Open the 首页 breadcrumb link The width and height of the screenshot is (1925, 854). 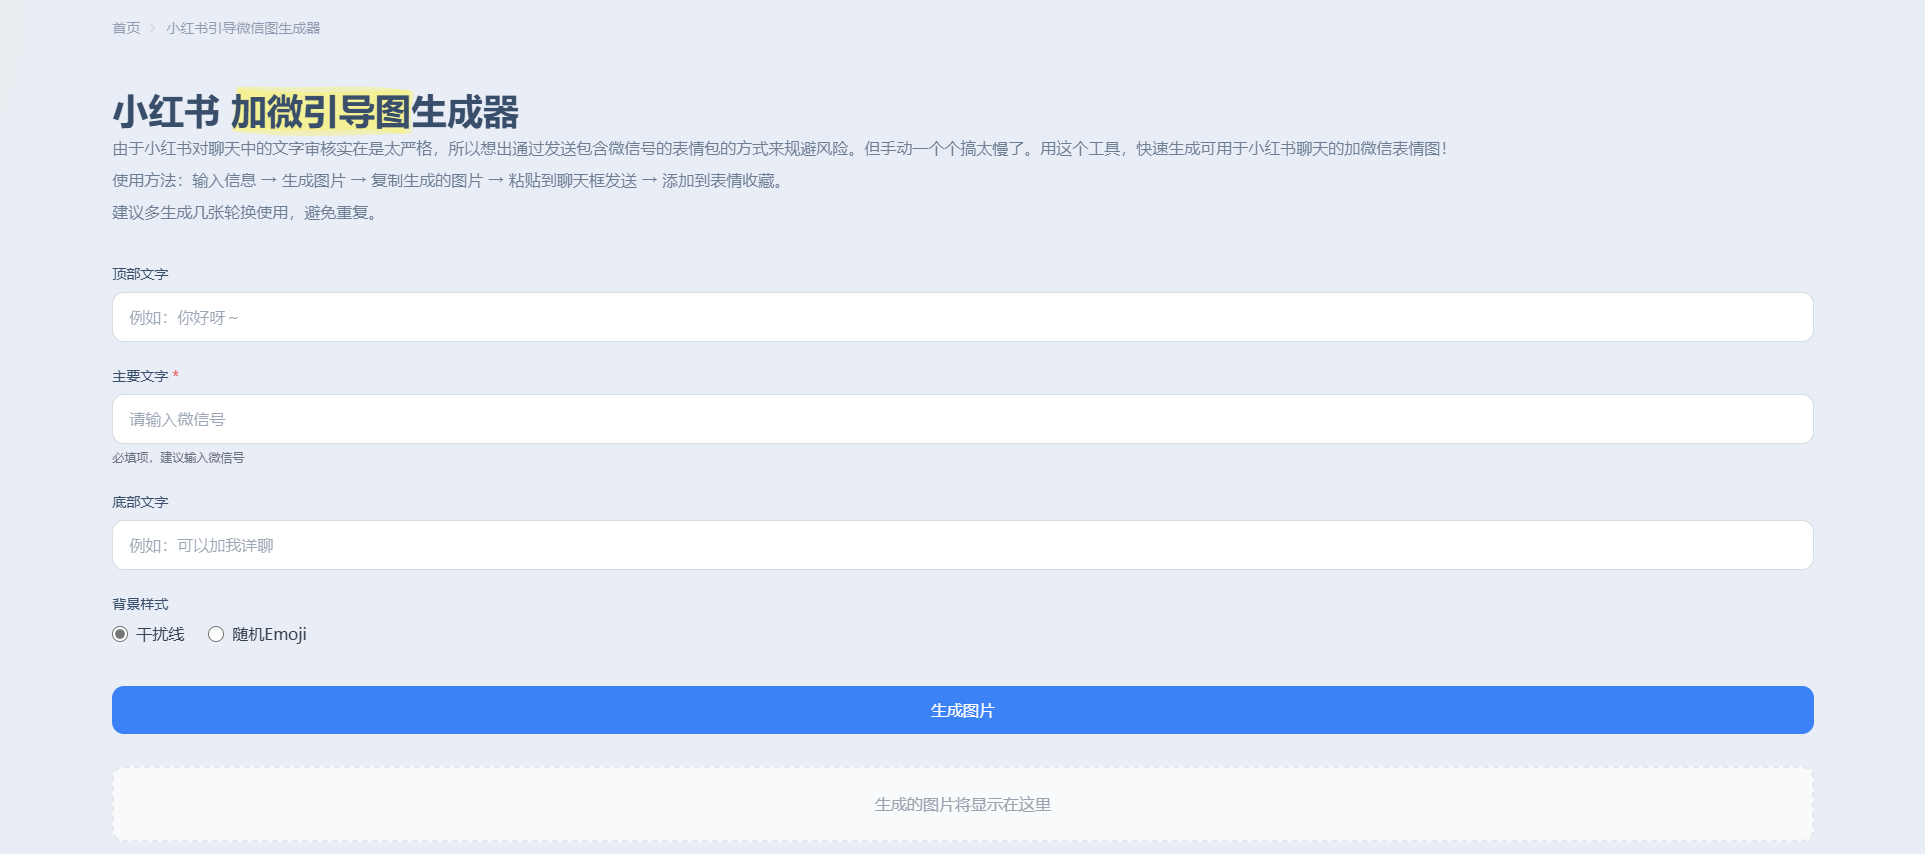[x=126, y=28]
